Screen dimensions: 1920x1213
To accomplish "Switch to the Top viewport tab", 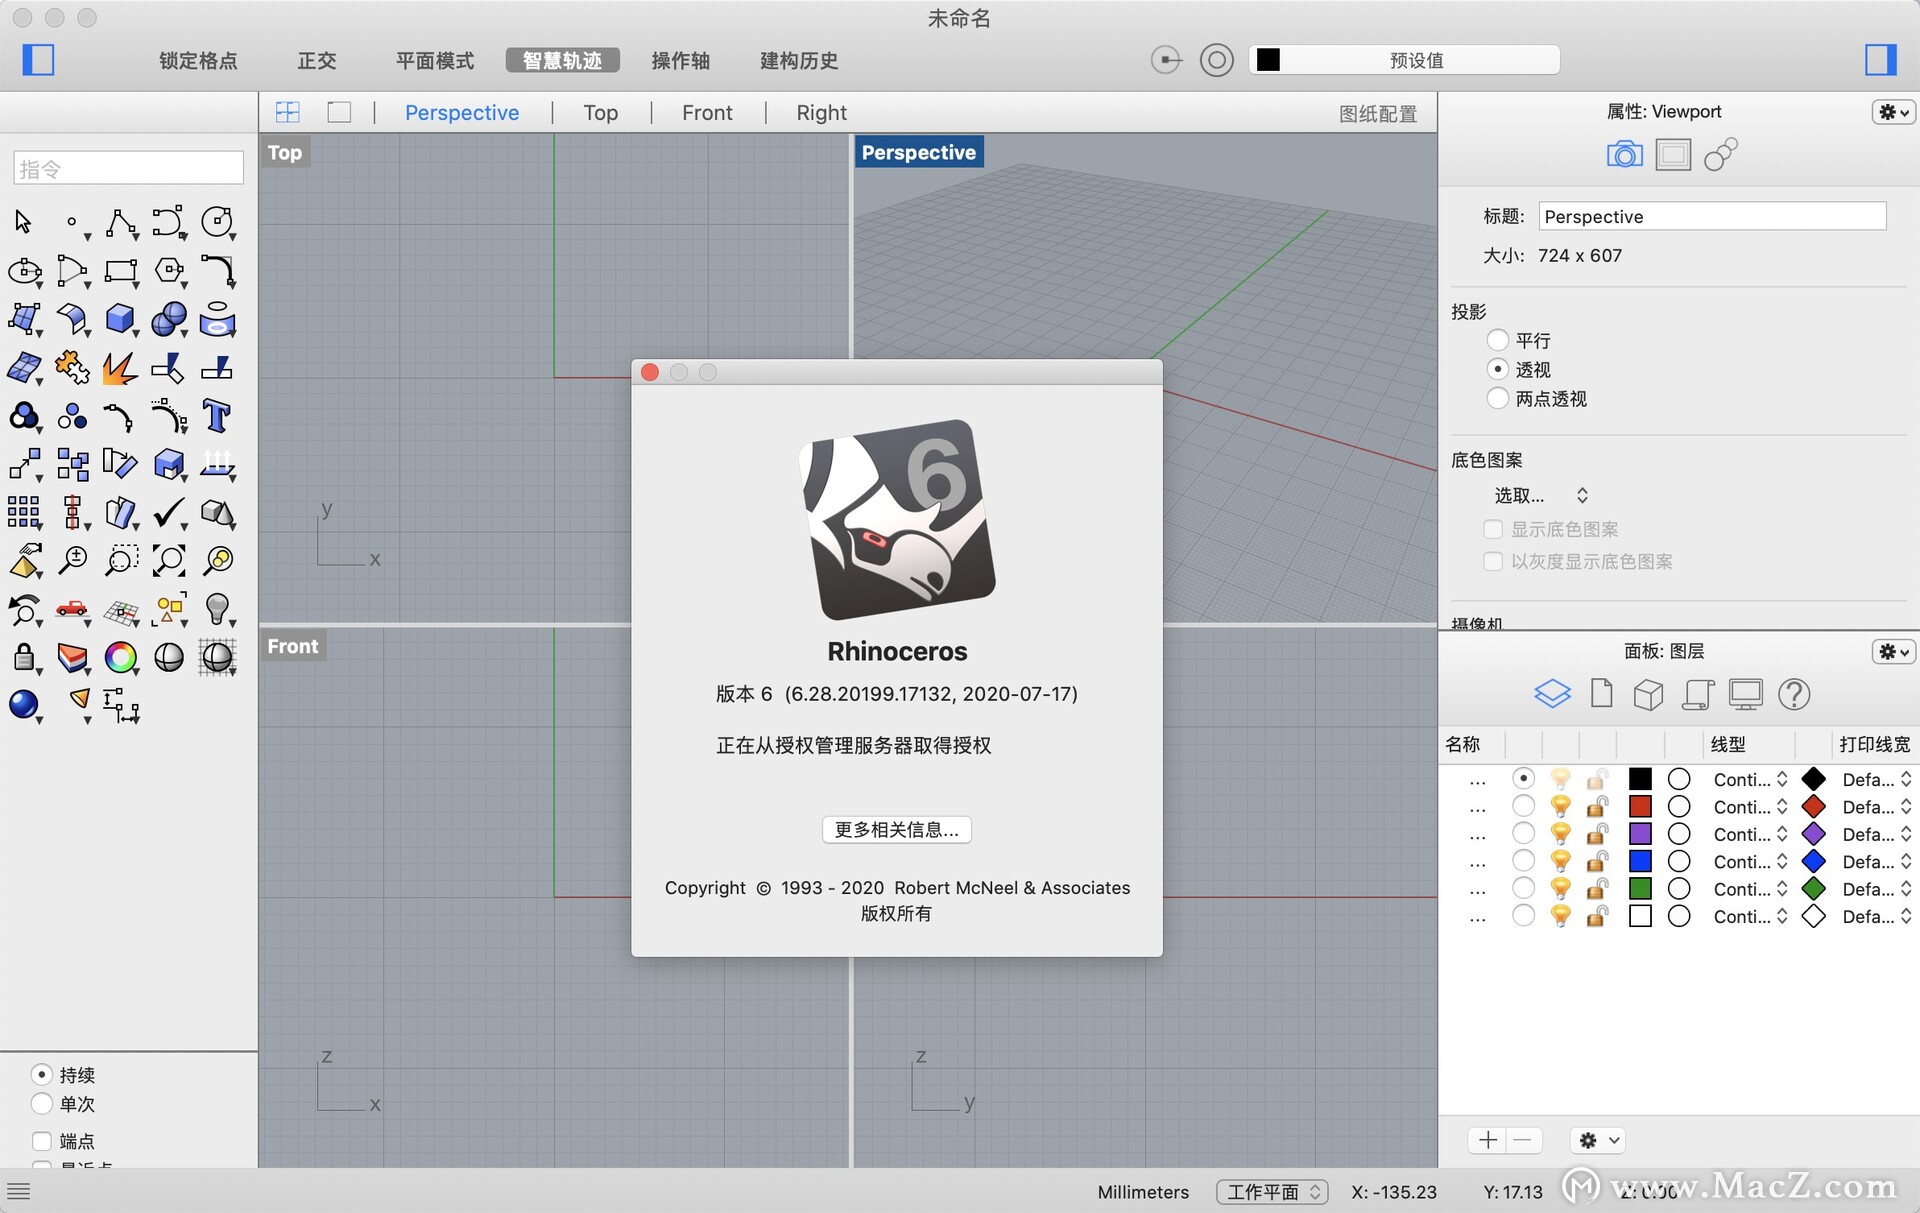I will click(x=597, y=110).
